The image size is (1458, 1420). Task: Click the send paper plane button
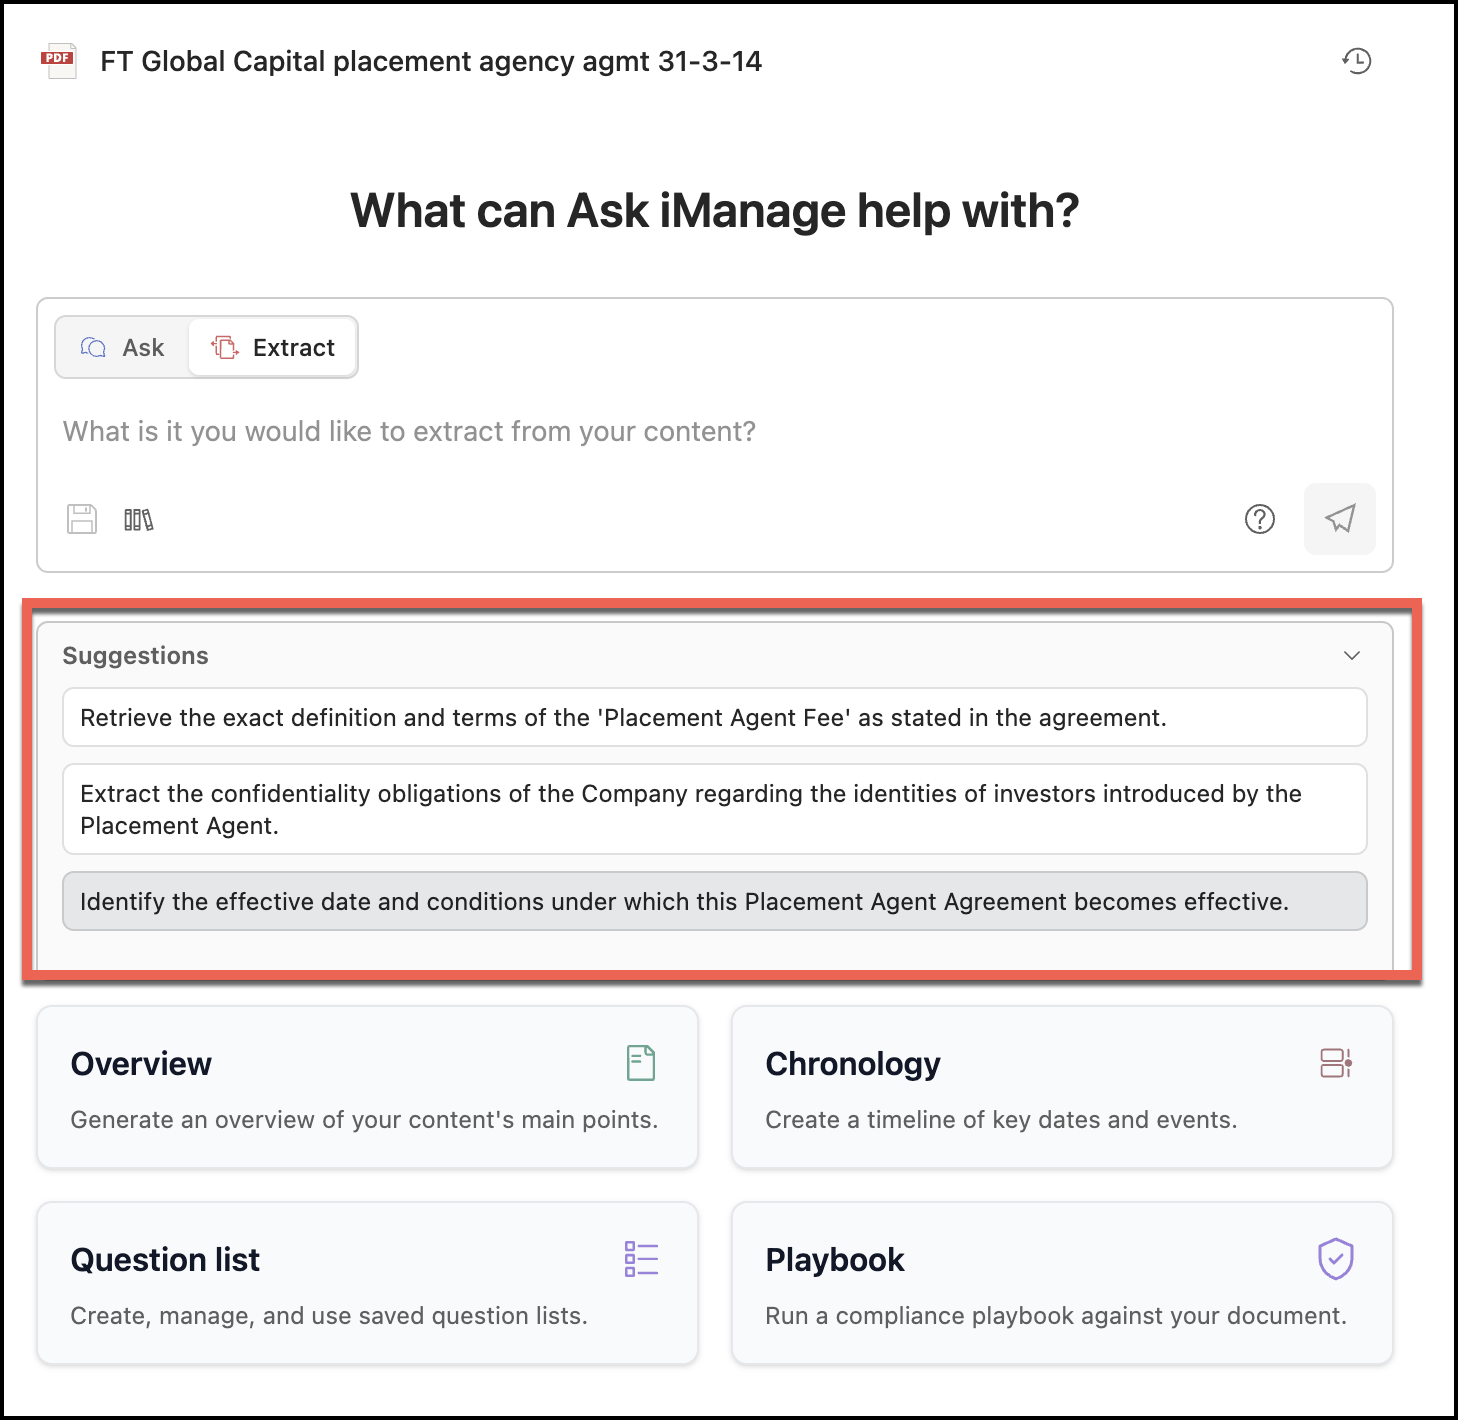point(1340,519)
